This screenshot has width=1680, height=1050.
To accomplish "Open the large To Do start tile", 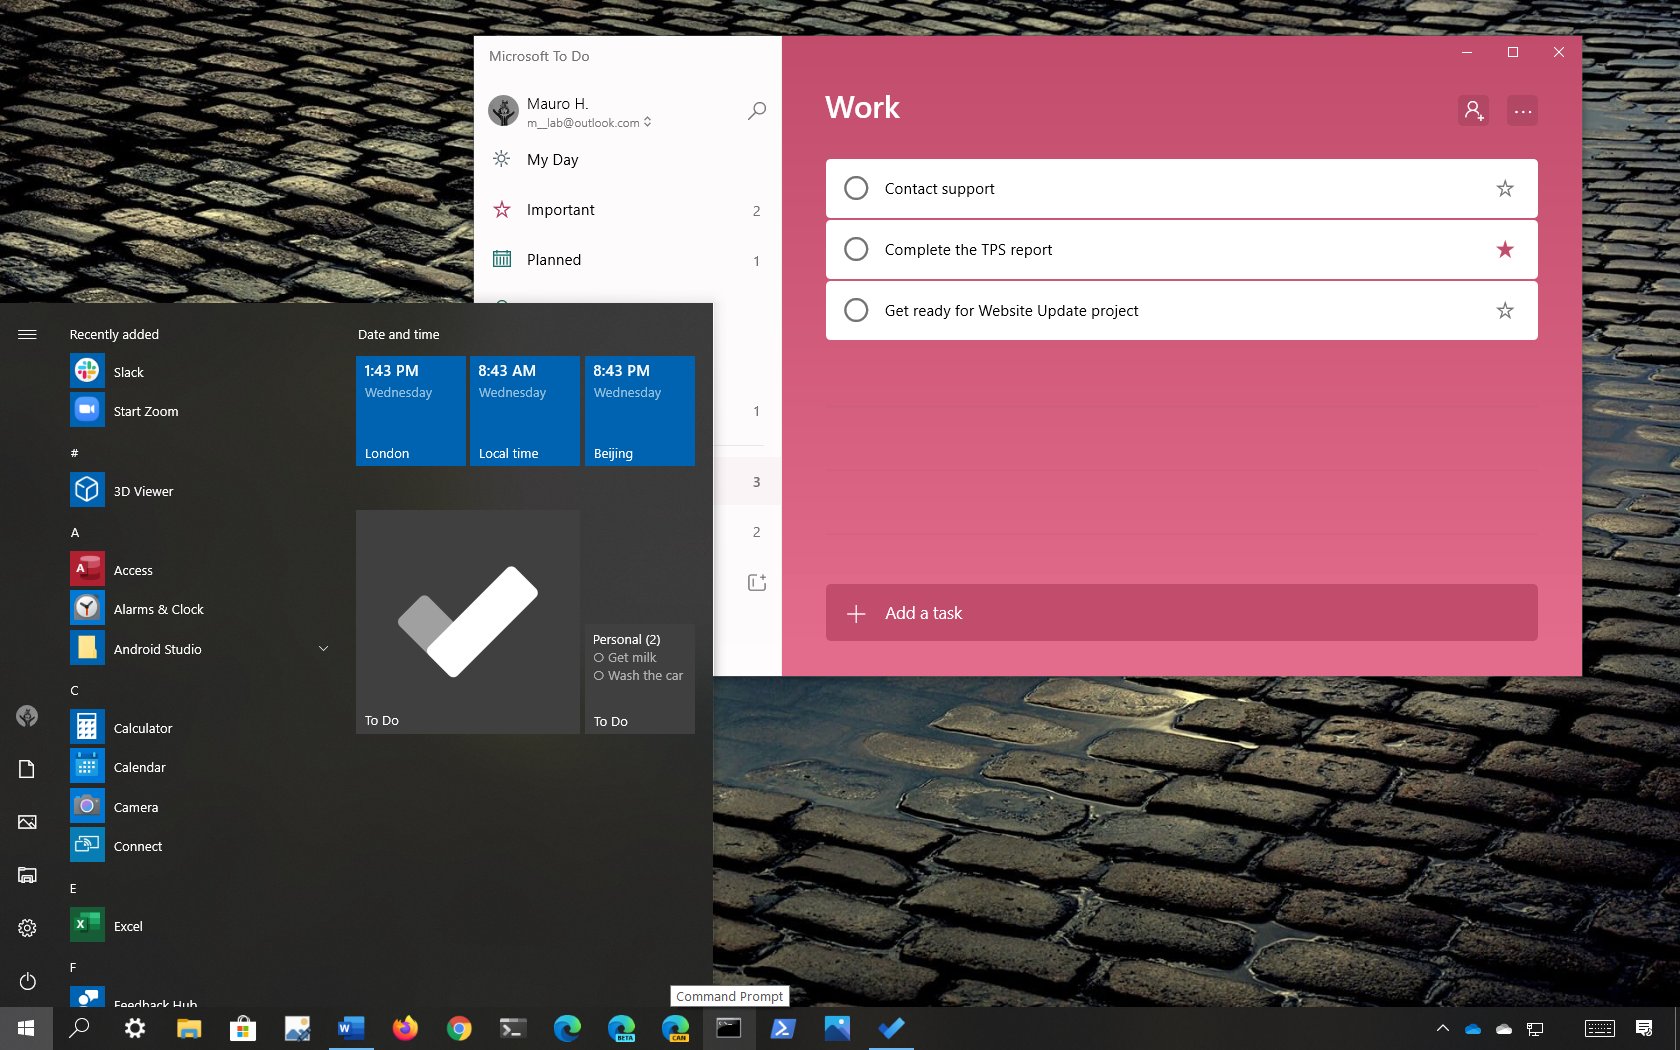I will 468,622.
